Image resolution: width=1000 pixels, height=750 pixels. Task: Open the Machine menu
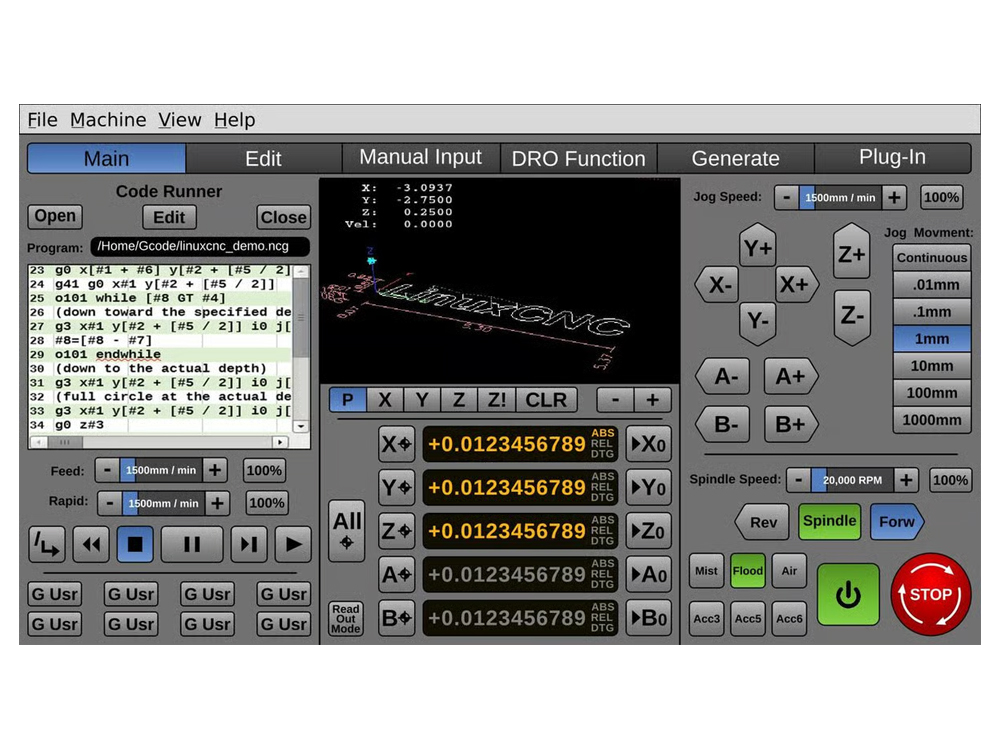coord(108,120)
